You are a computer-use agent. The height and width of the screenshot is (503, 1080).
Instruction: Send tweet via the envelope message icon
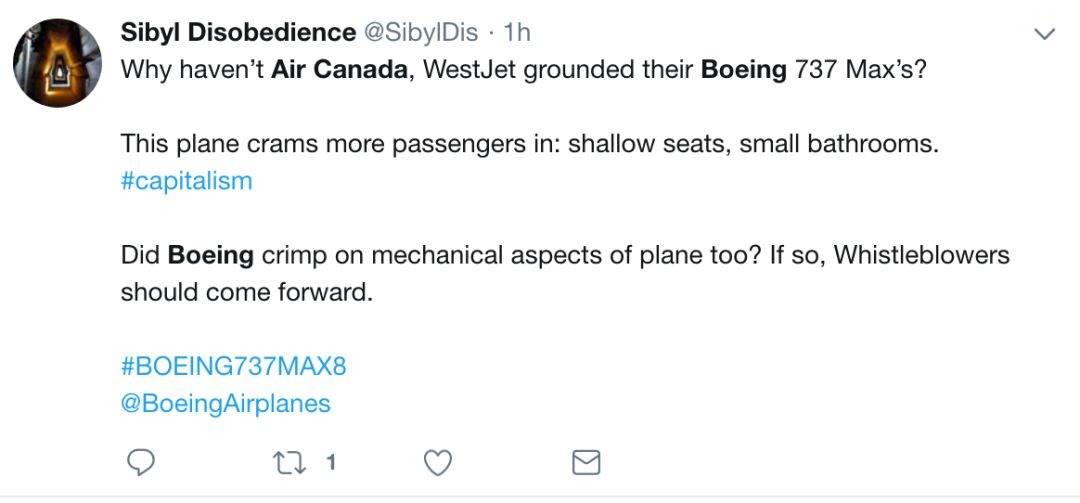tap(585, 462)
